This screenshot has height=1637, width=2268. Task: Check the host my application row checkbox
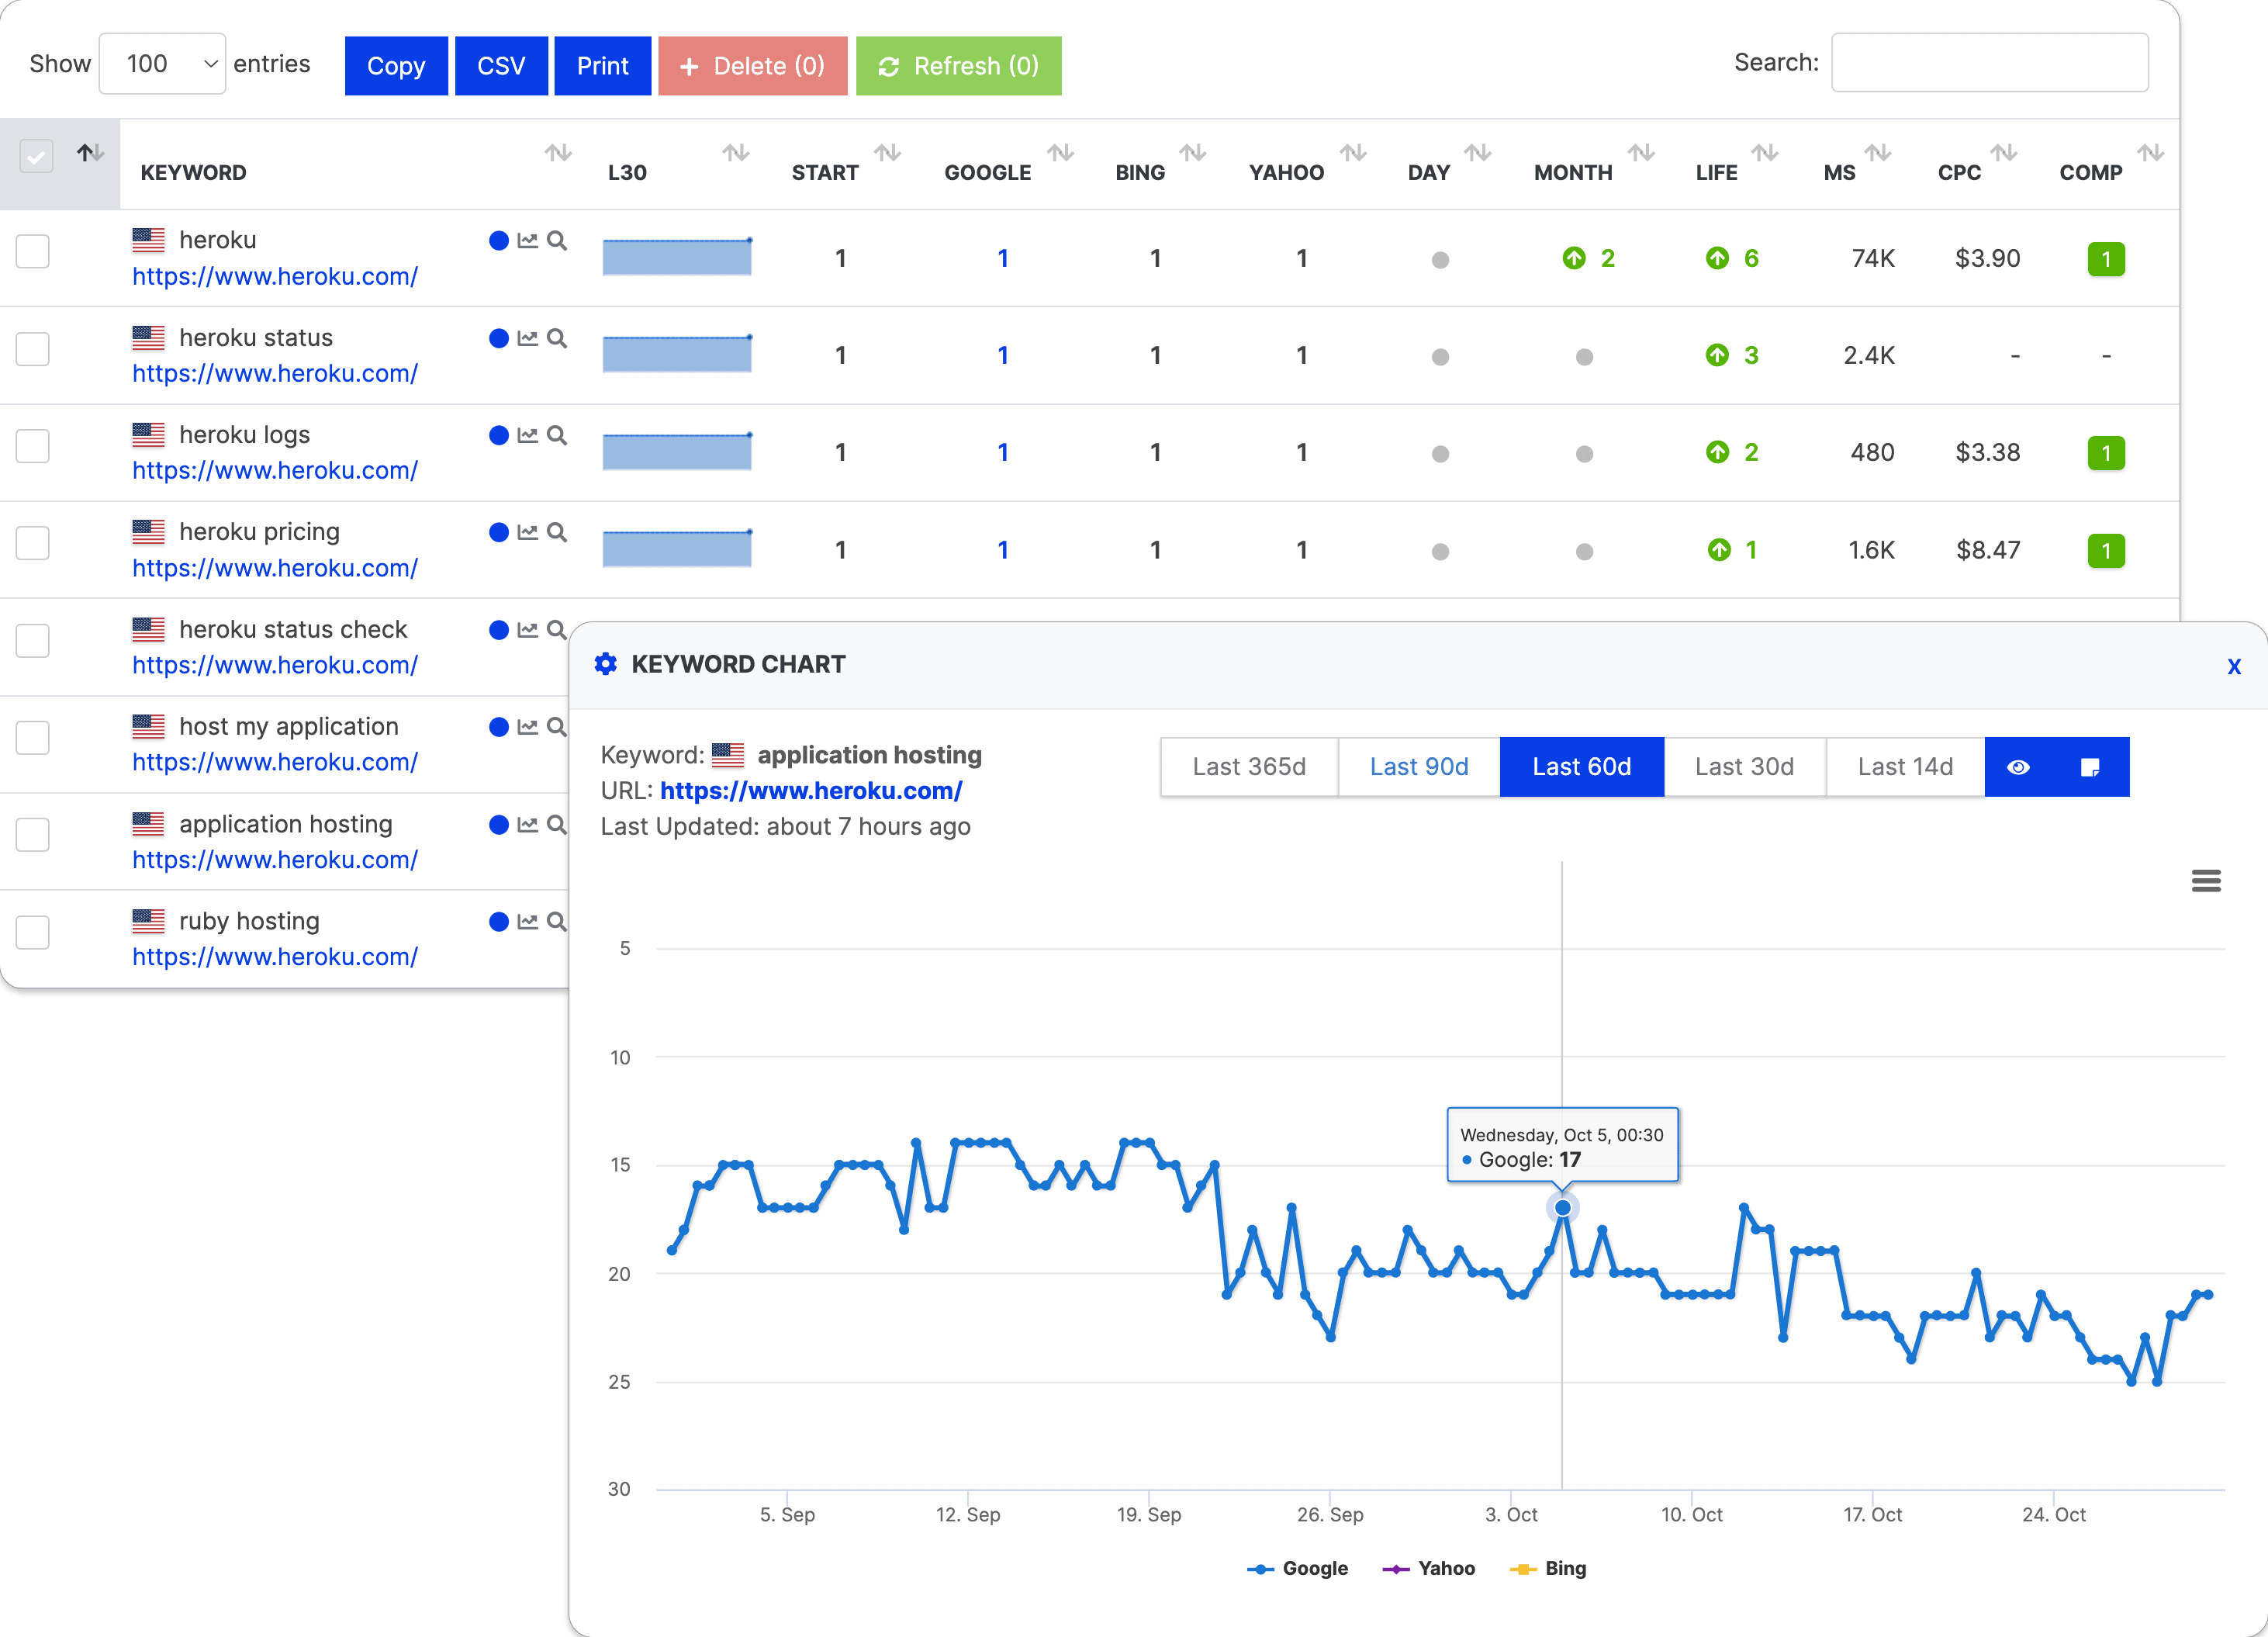pos(33,738)
